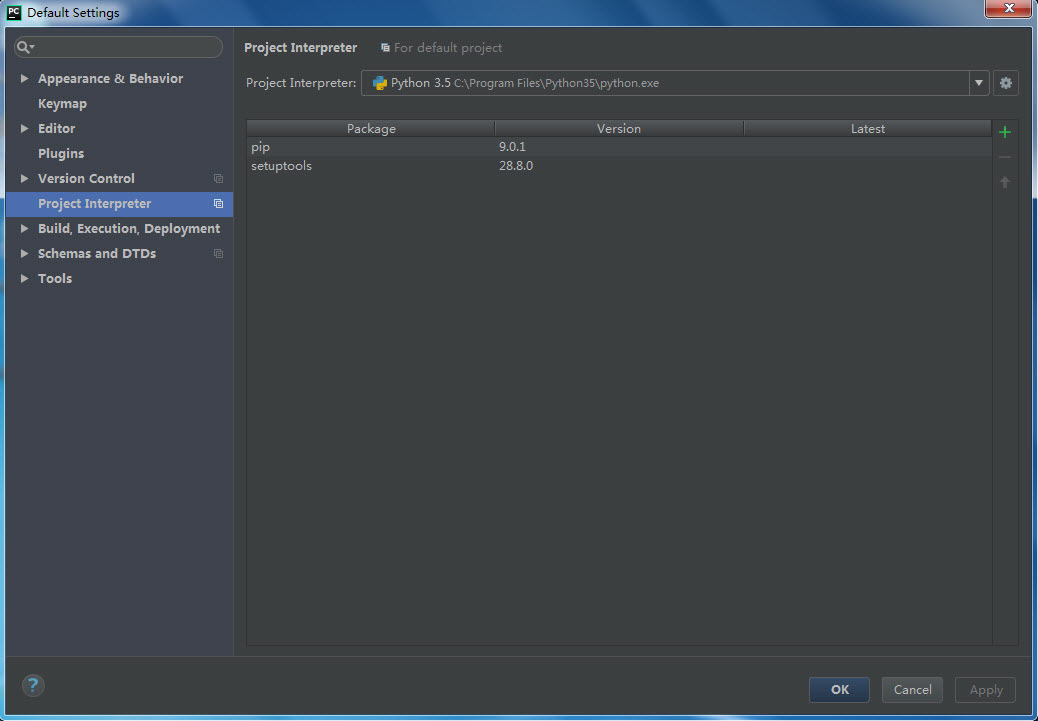
Task: Sort packages by the Version column header
Action: [618, 128]
